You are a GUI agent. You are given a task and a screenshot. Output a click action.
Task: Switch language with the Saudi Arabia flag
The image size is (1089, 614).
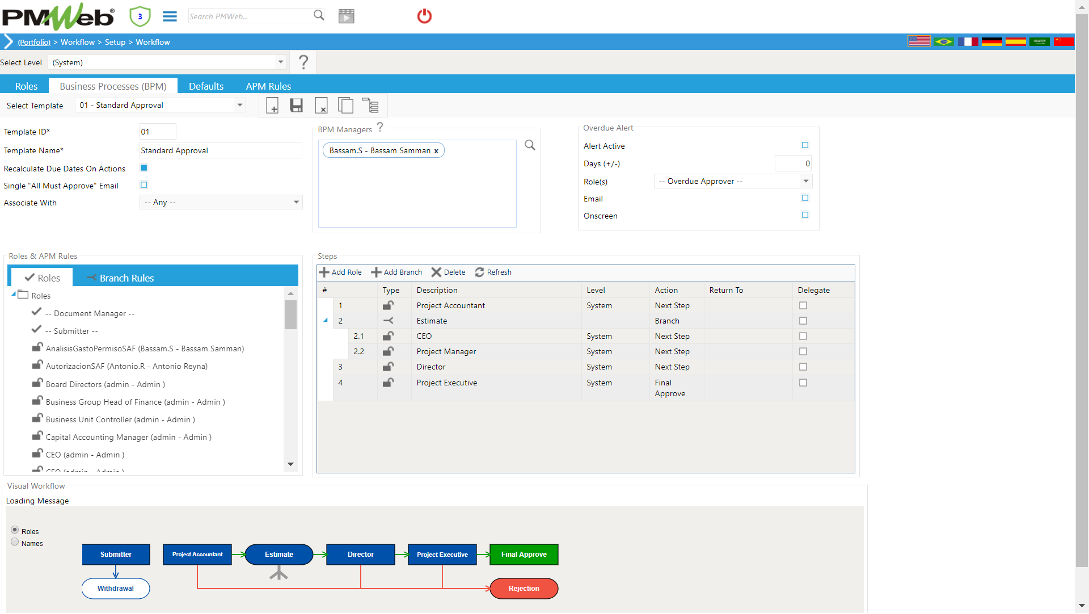(x=1040, y=42)
